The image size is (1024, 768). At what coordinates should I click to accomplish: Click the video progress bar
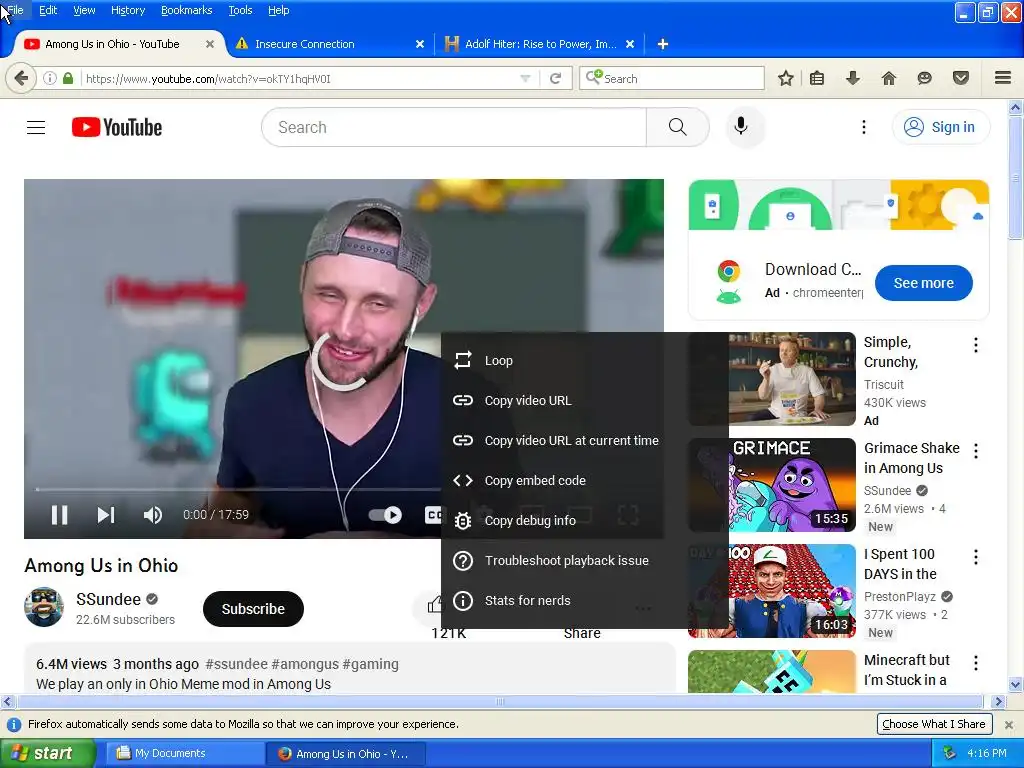238,488
